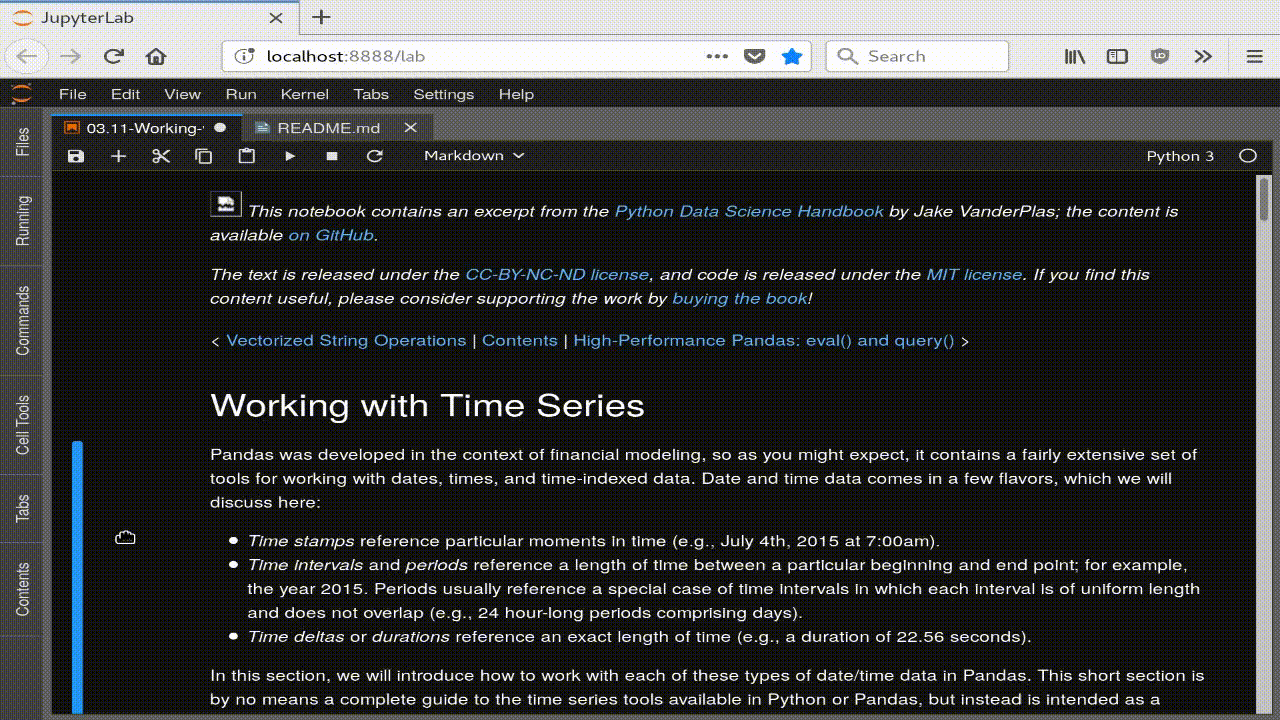Screen dimensions: 1280x720
Task: Expand more browser tools chevron
Action: tap(1203, 56)
